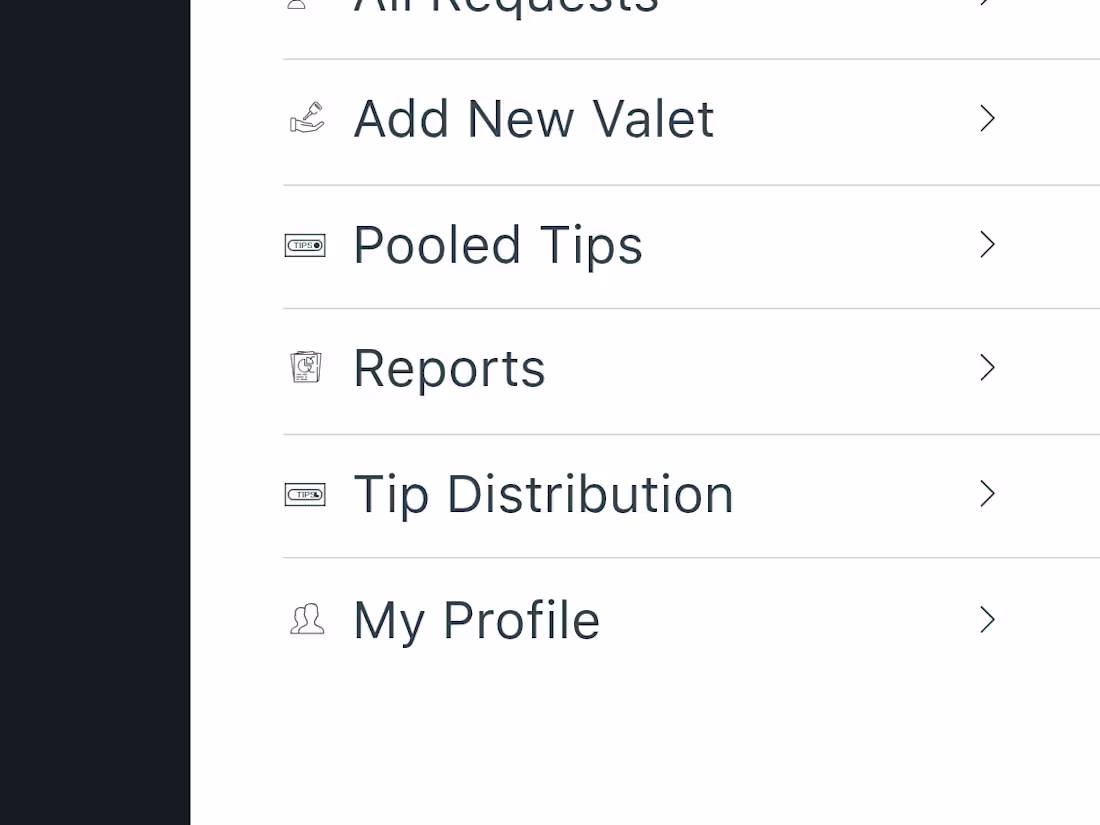Click the All Requests label
This screenshot has width=1100, height=825.
(505, 8)
